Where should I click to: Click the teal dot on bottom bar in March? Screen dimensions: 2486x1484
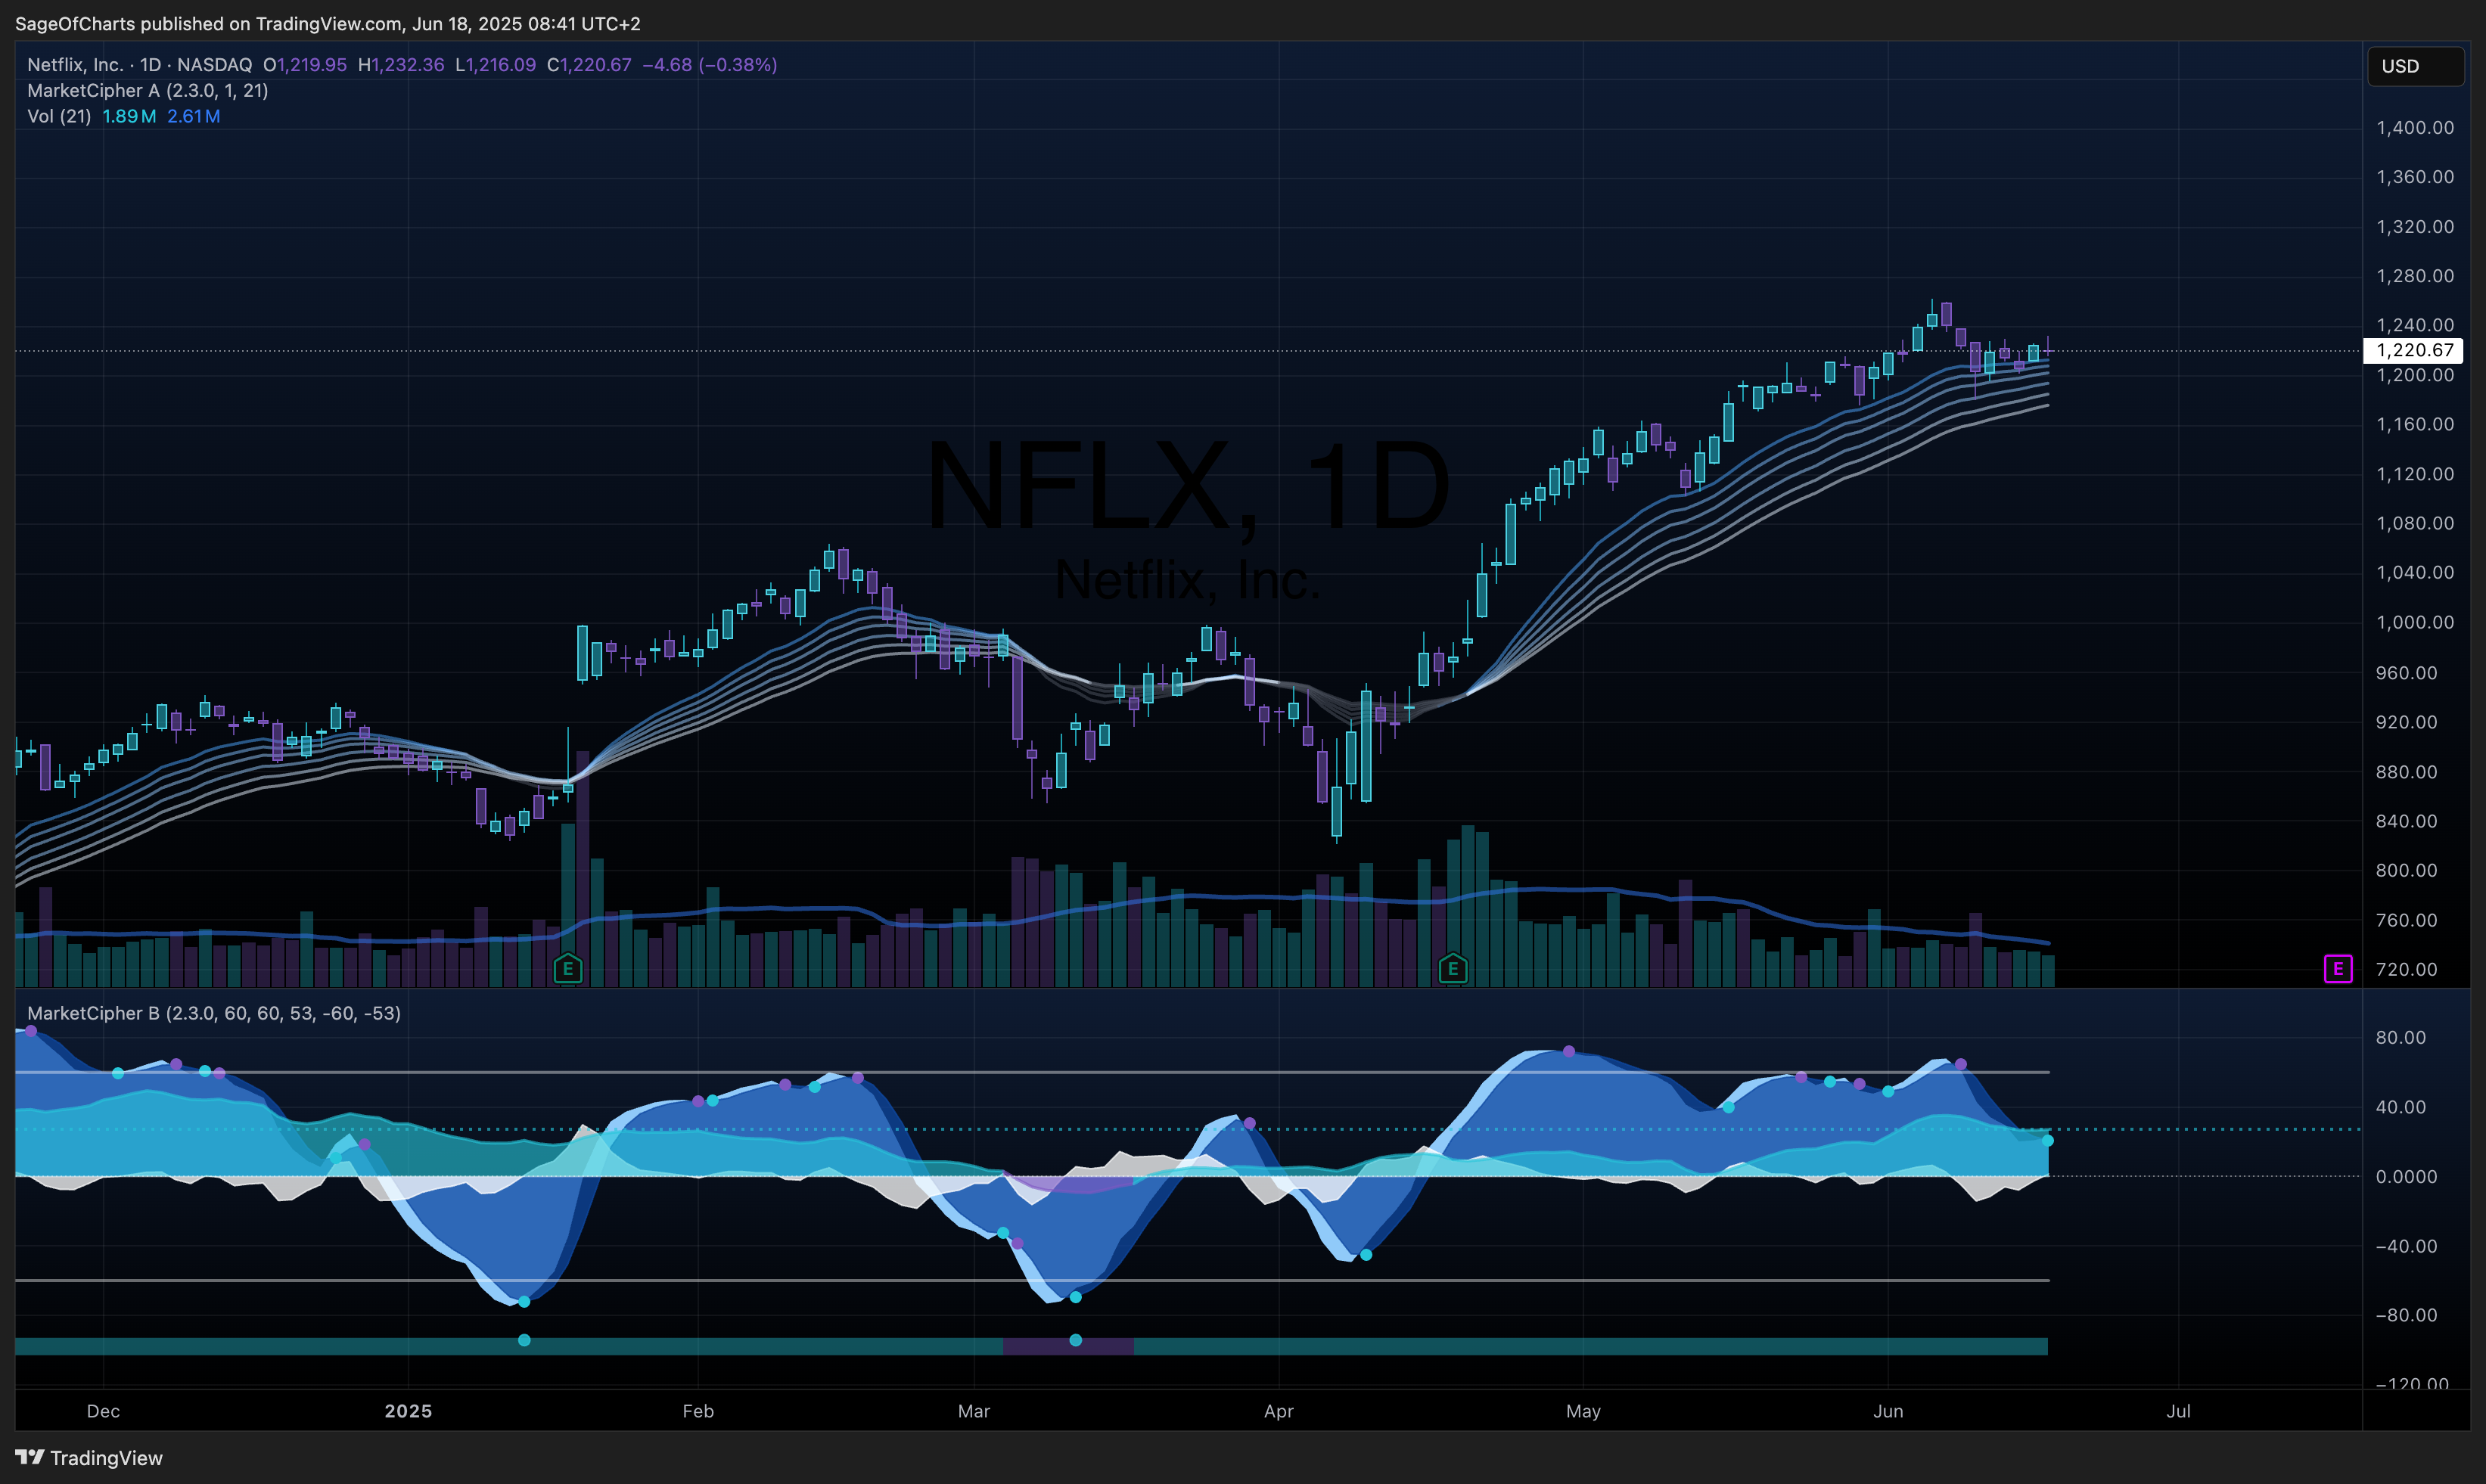pos(1075,1340)
